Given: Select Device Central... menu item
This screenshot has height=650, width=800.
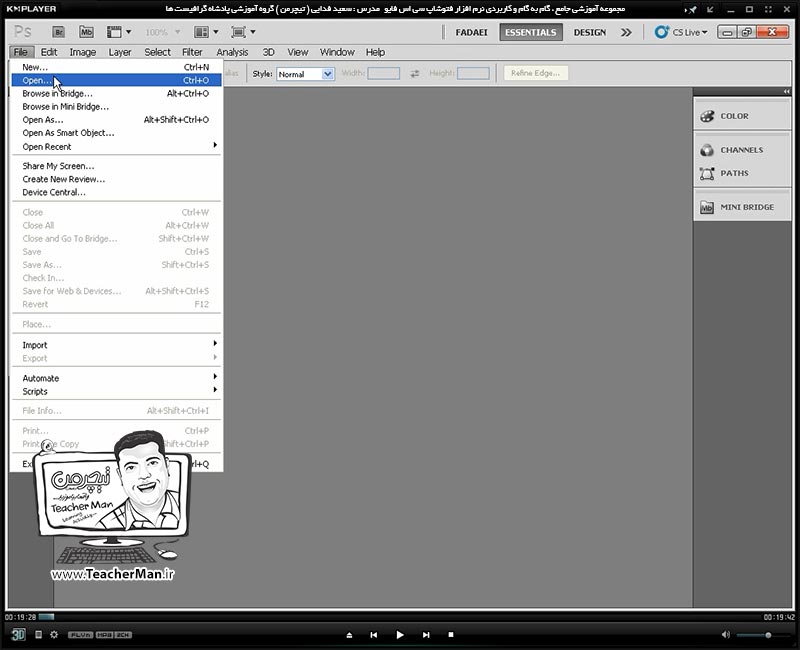Looking at the screenshot, I should pyautogui.click(x=116, y=192).
